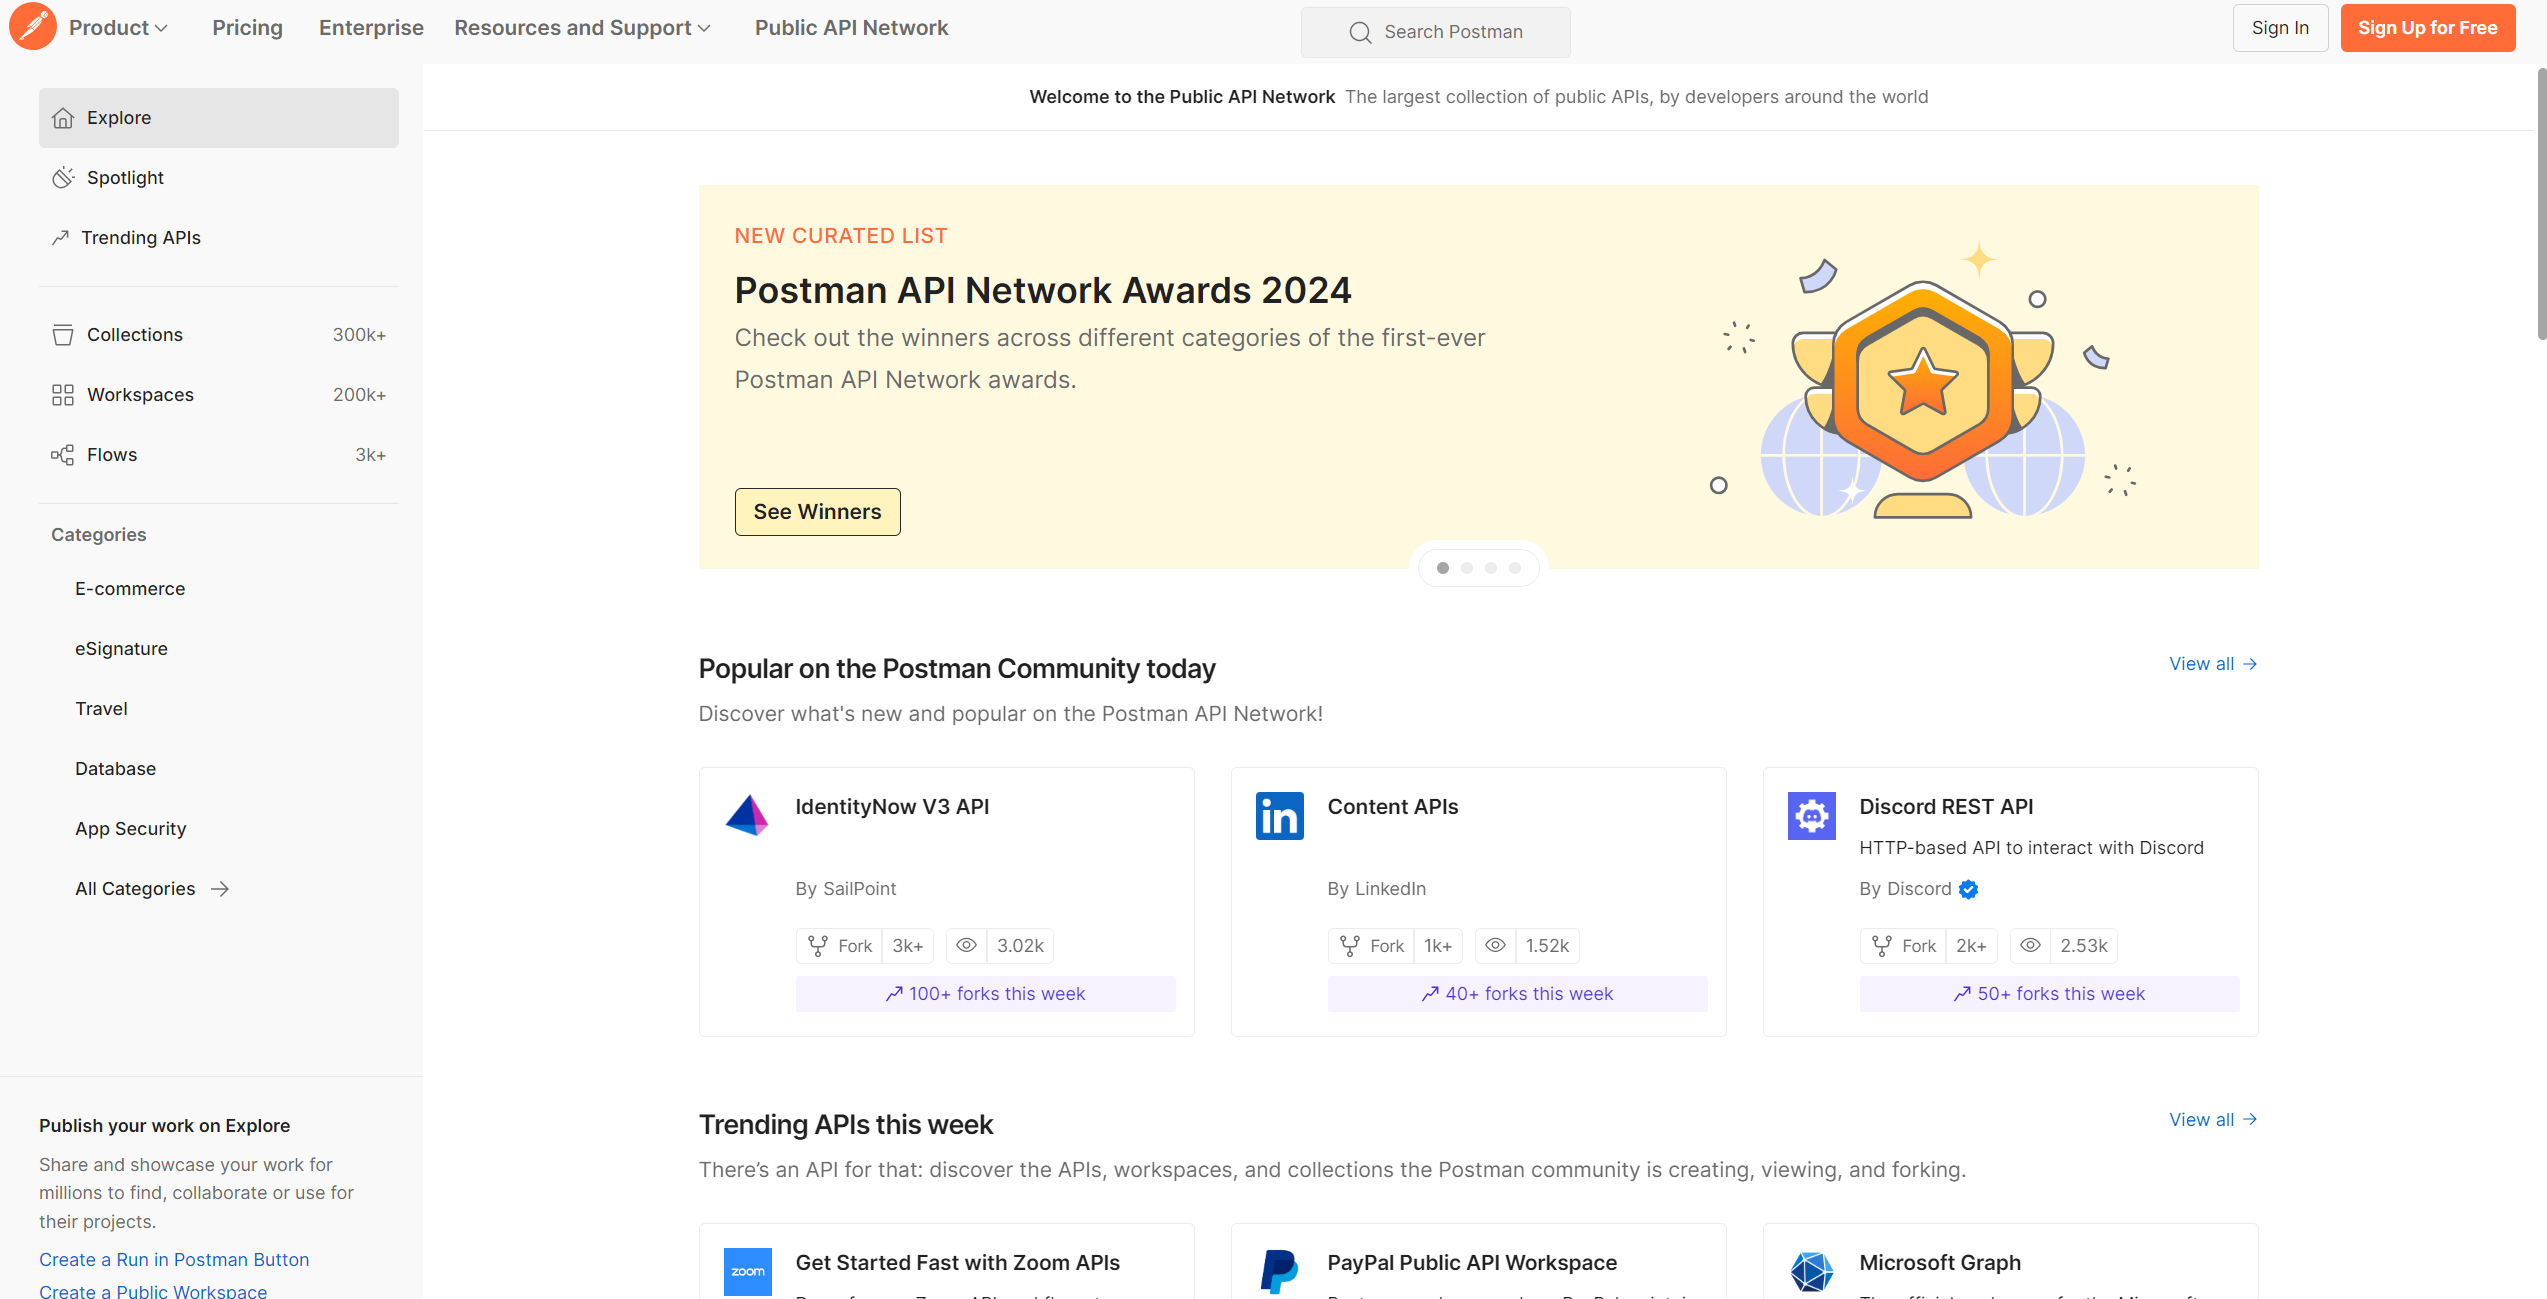Select the third carousel dot
The width and height of the screenshot is (2547, 1299).
tap(1491, 568)
